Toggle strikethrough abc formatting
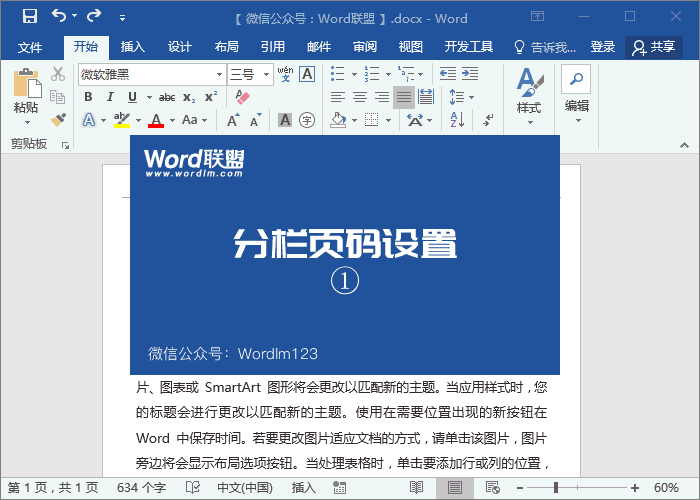Screen dimensions: 700x500 [167, 97]
